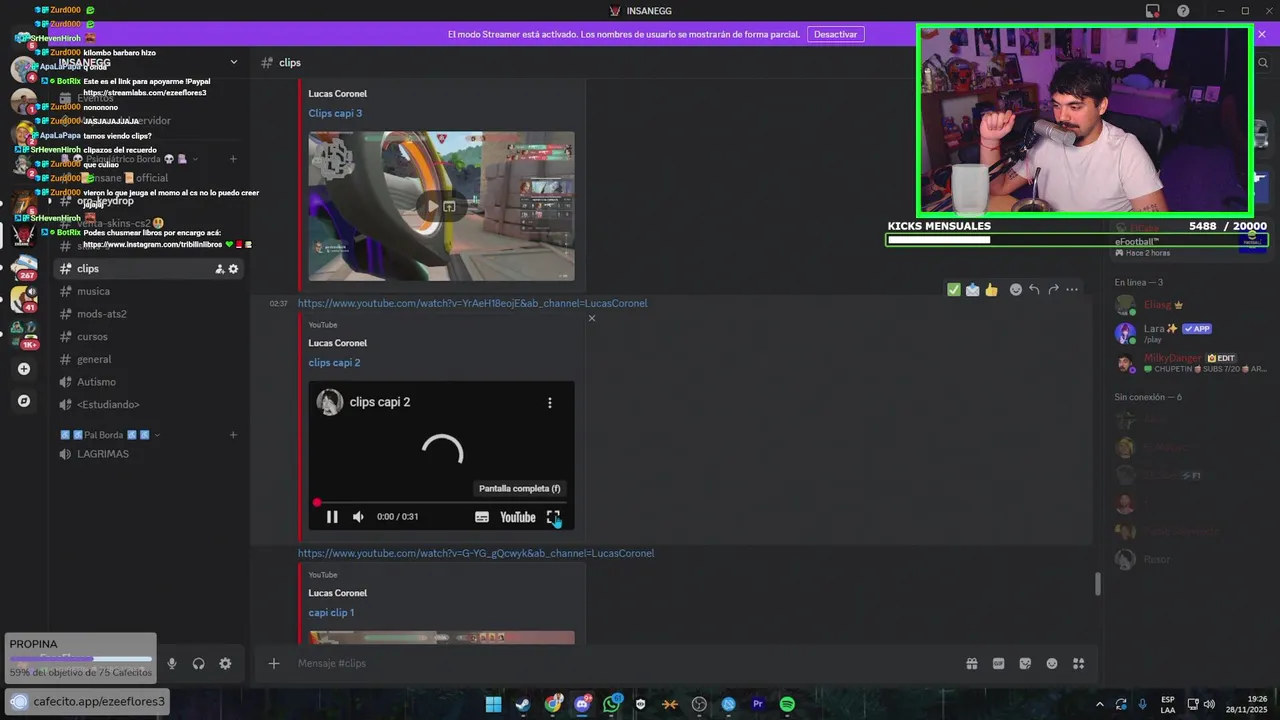1280x720 pixels.
Task: Open the gift Nitro icon
Action: pos(971,664)
